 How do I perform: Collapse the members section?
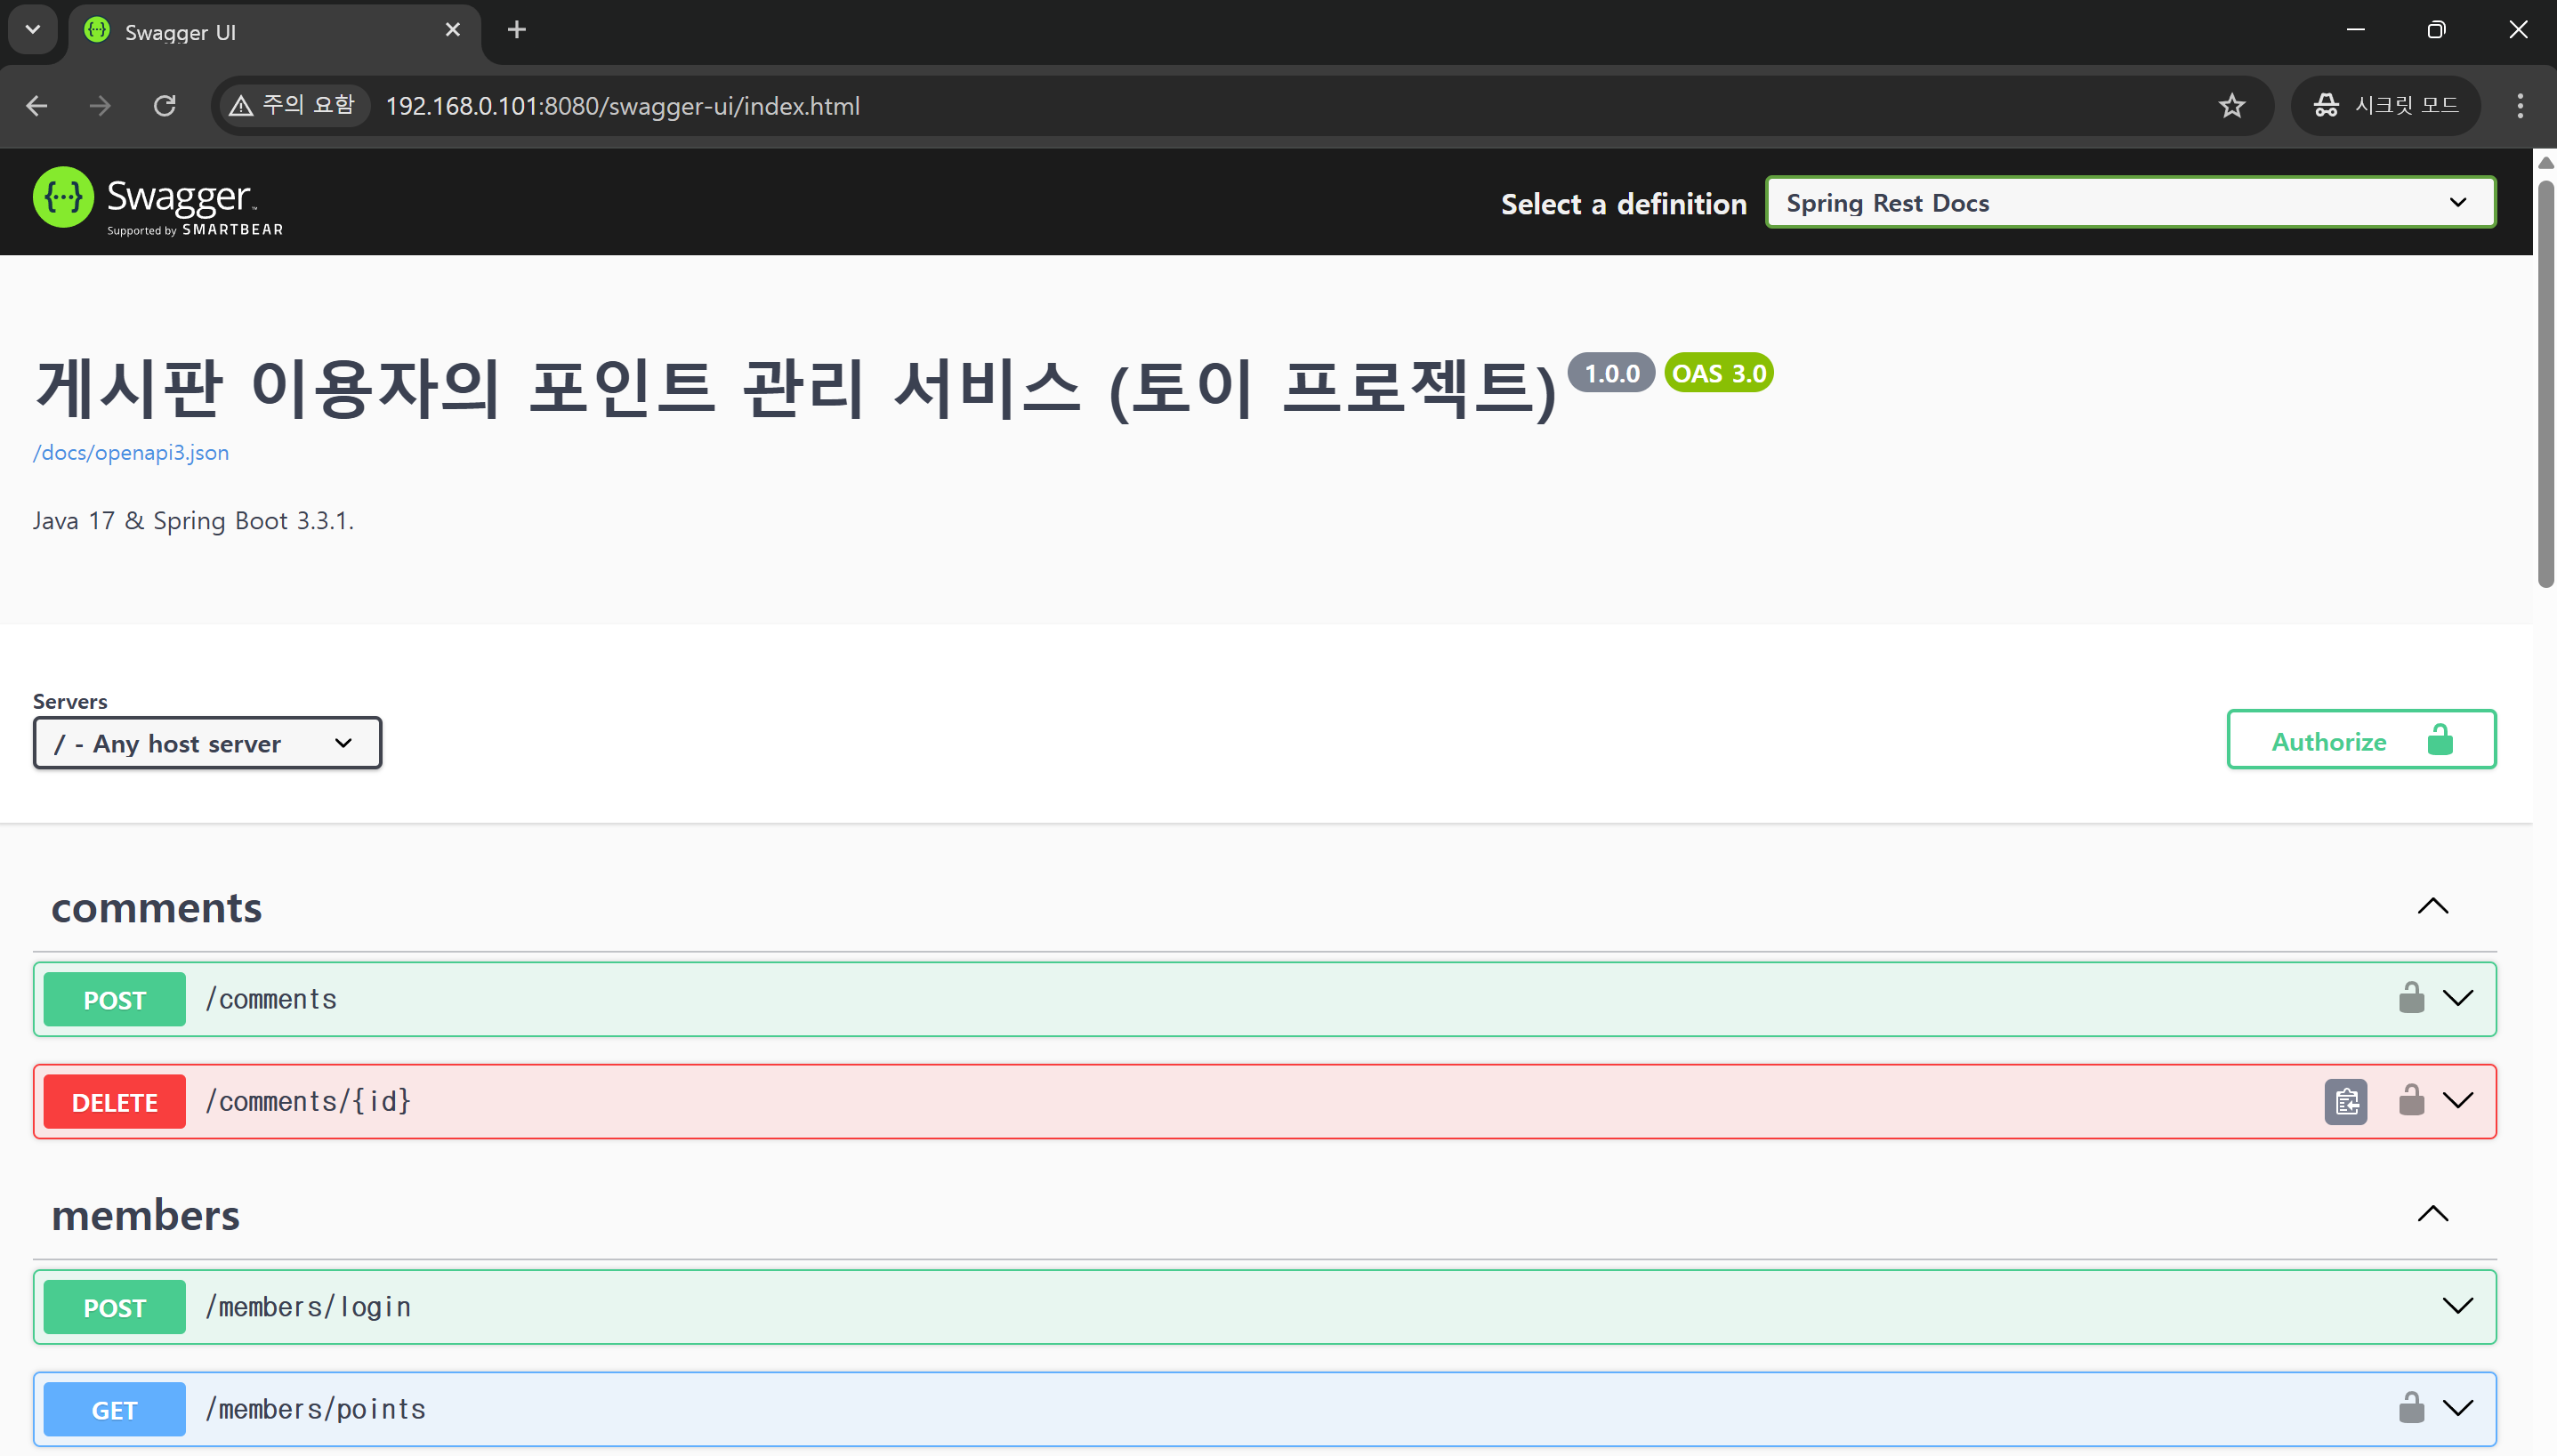point(2432,1215)
